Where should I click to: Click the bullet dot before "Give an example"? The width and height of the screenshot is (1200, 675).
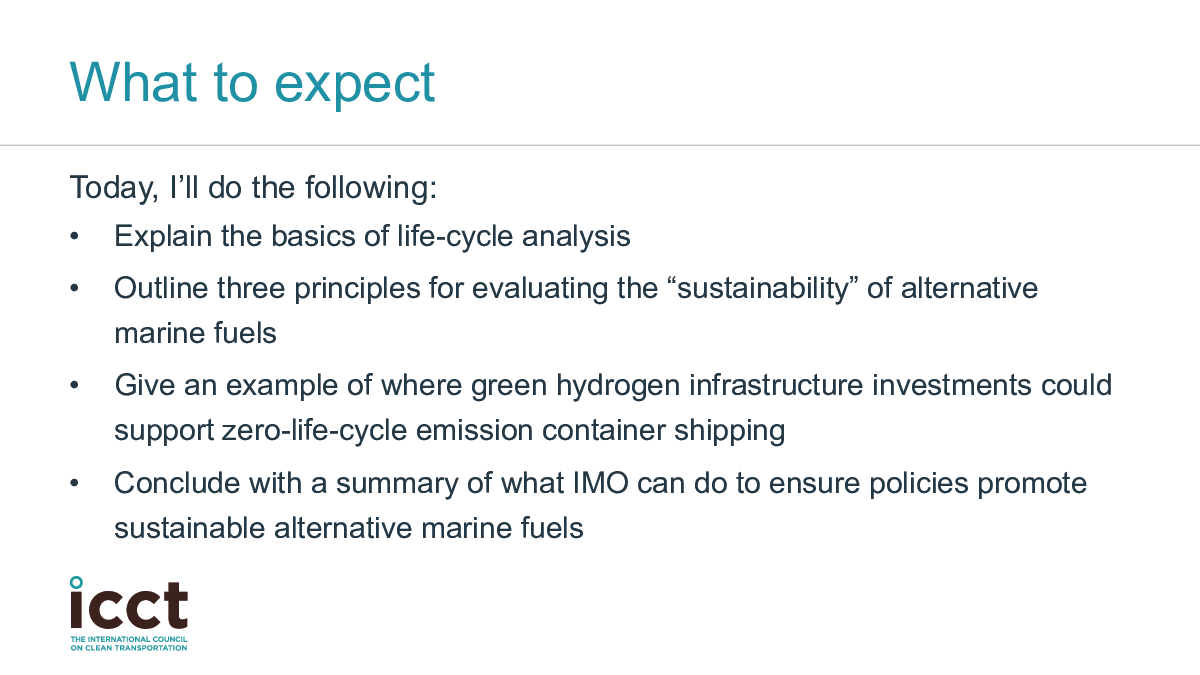74,385
